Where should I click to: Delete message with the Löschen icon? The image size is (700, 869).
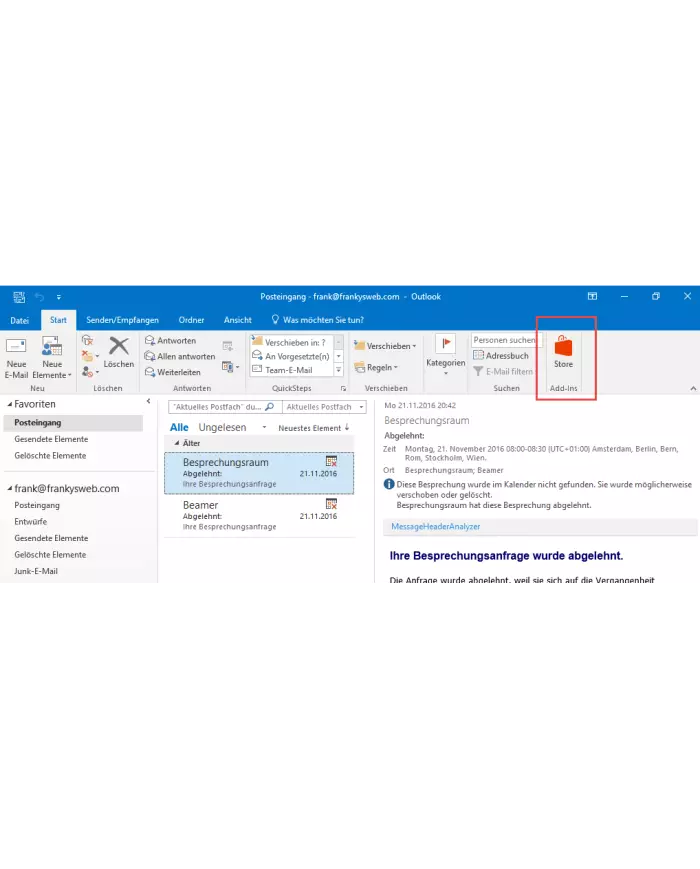[x=119, y=352]
